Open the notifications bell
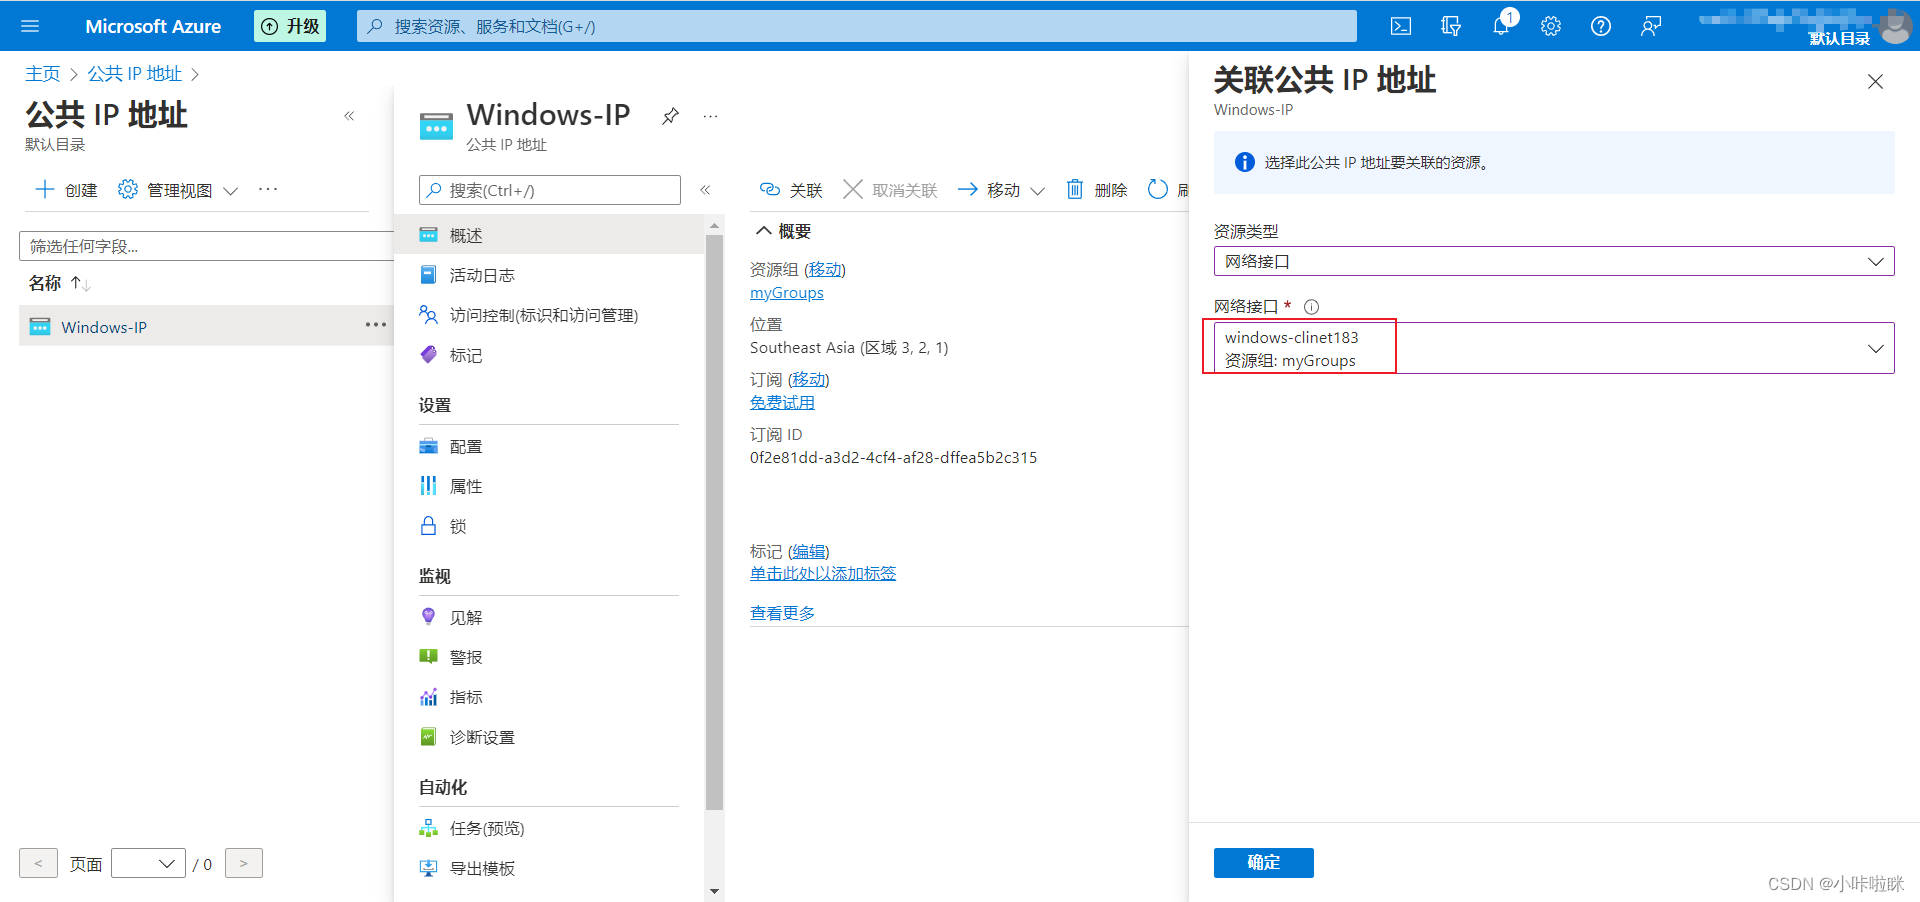Image resolution: width=1920 pixels, height=902 pixels. 1501,26
